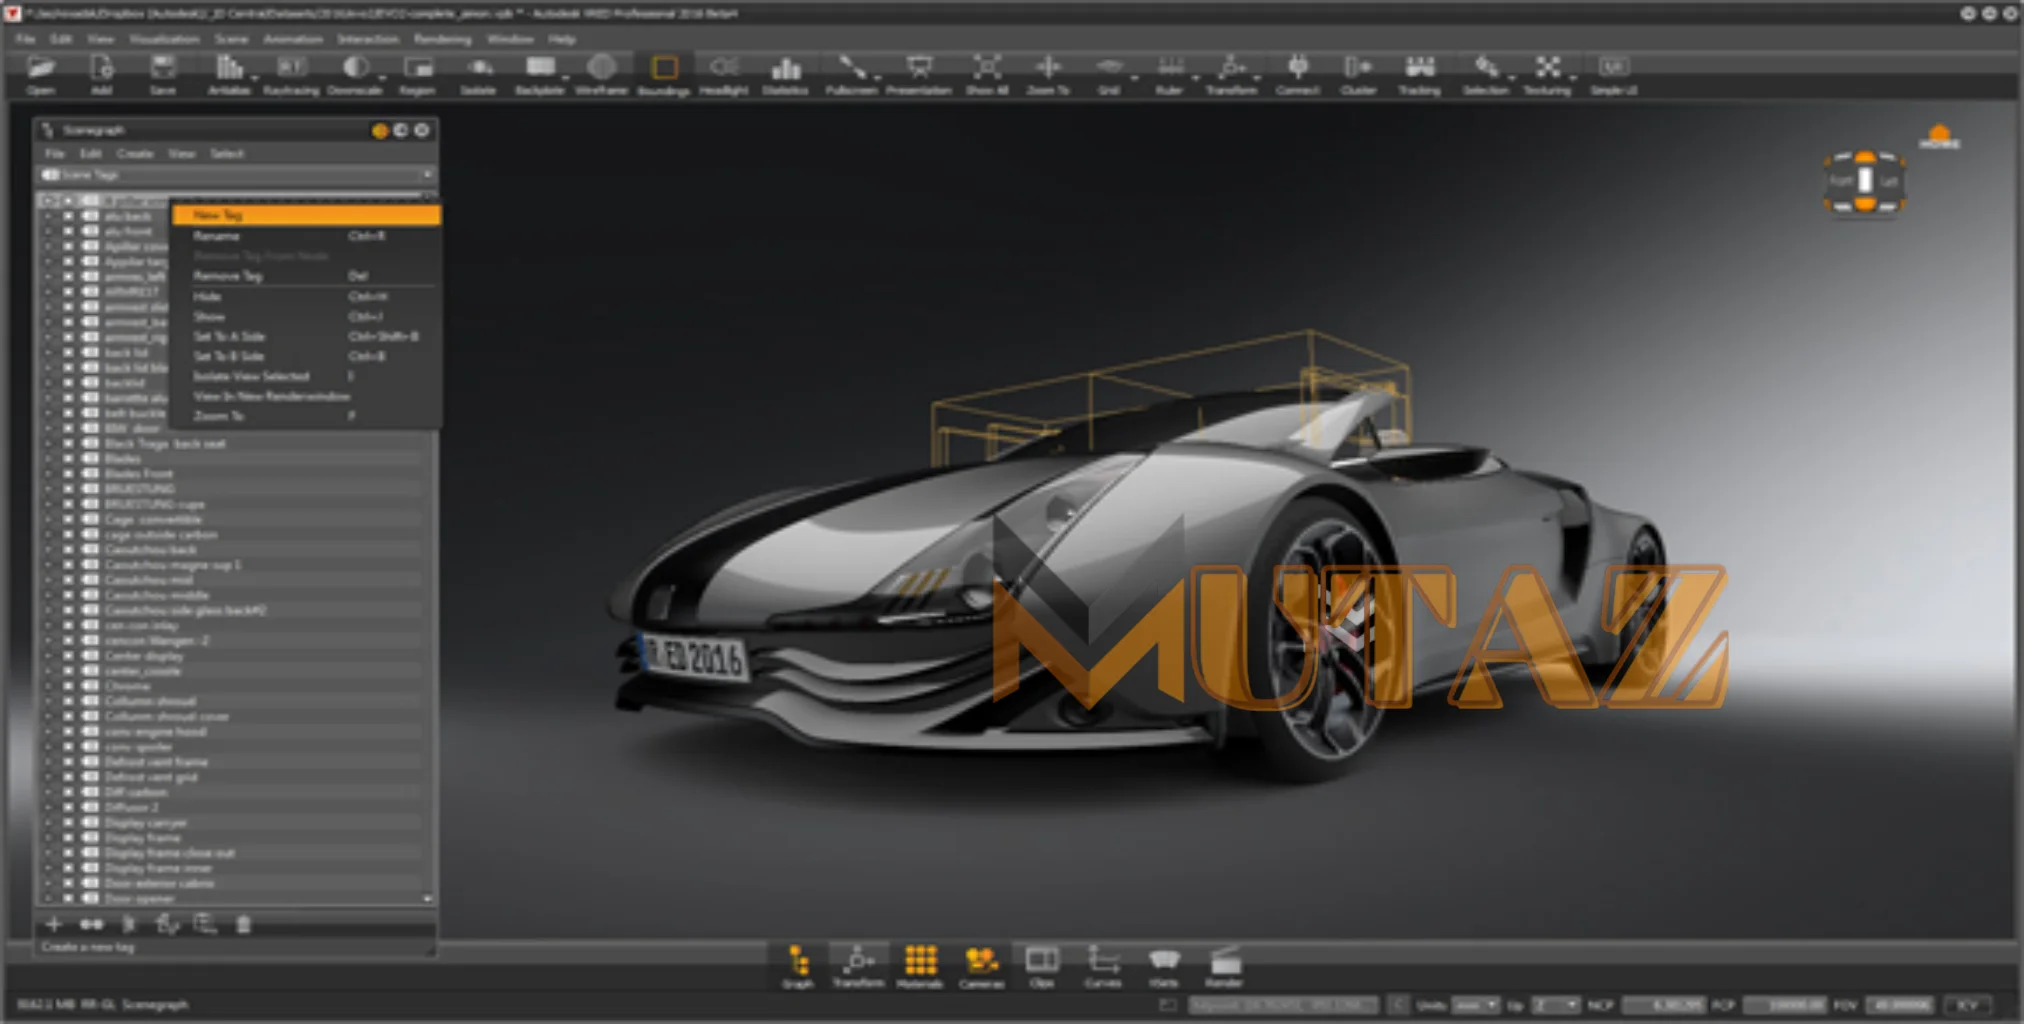Choose Rename in context menu

306,236
